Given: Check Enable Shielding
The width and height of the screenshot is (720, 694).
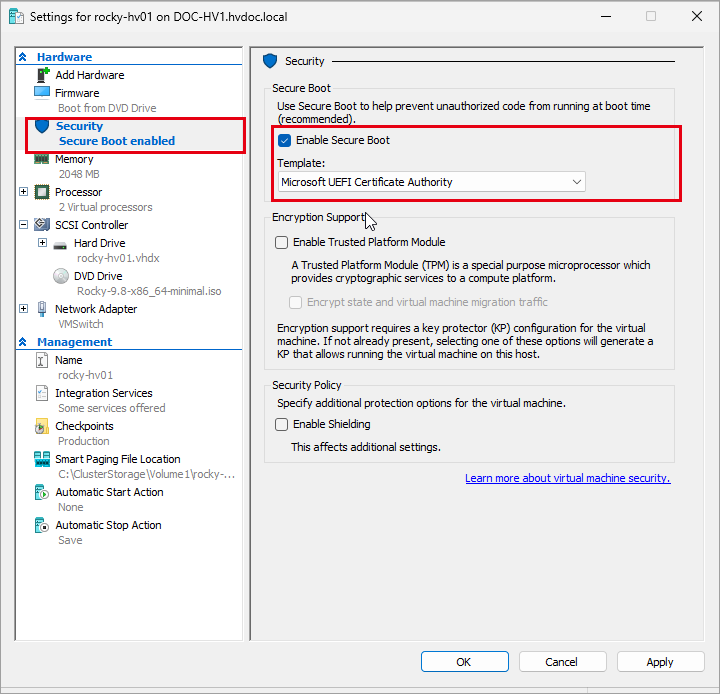Looking at the screenshot, I should point(281,424).
